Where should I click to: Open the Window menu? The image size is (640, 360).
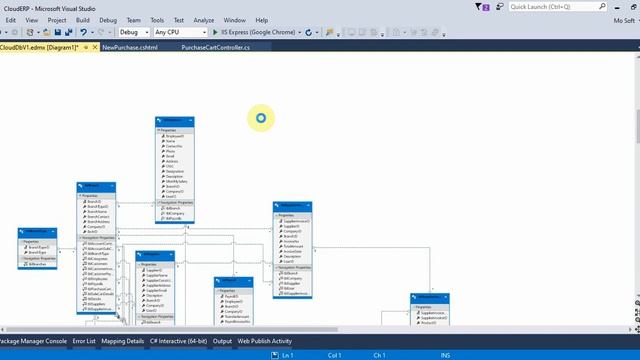click(235, 20)
